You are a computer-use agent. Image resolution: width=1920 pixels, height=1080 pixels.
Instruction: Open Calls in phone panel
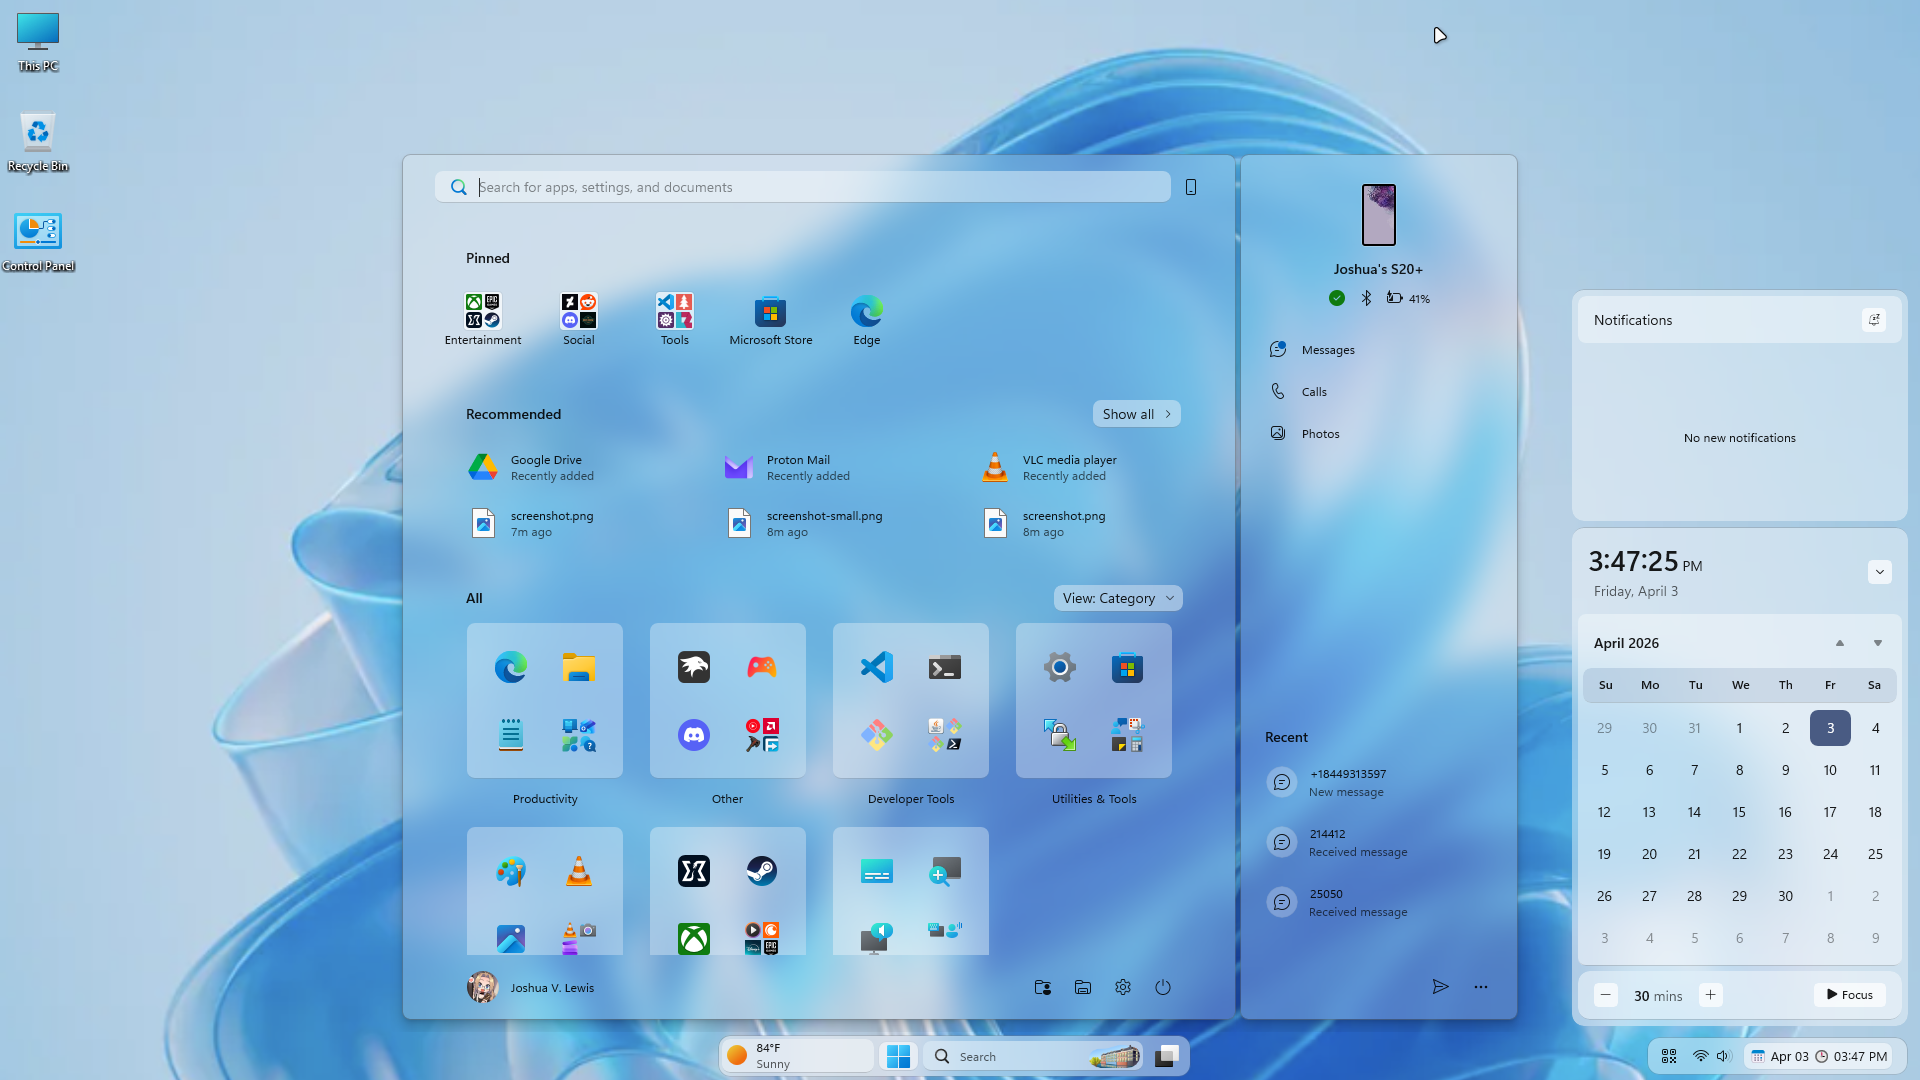(1313, 392)
